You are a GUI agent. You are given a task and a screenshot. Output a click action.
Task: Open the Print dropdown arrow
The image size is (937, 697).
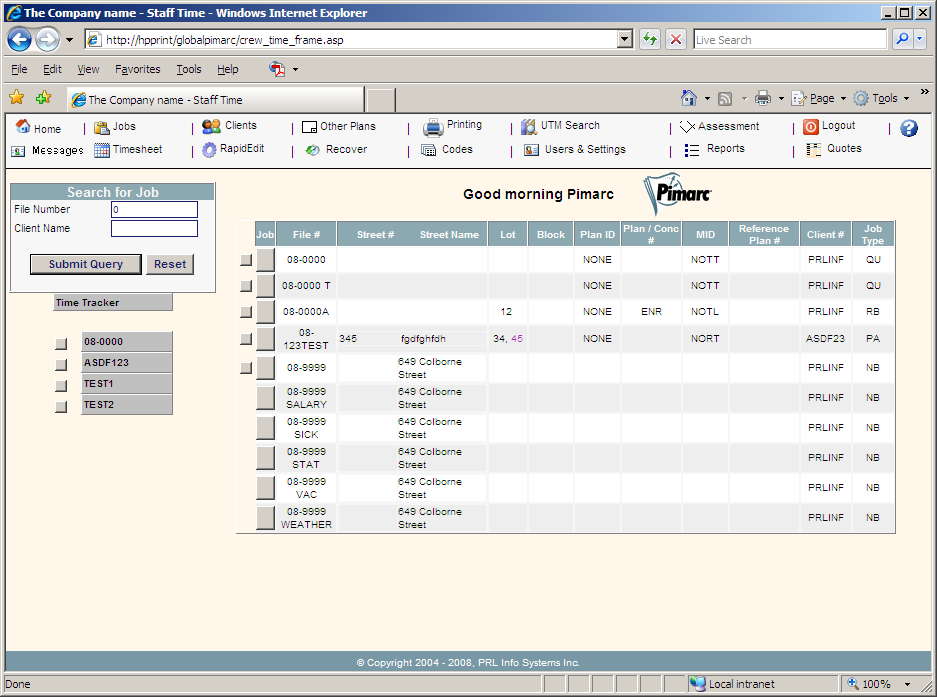pos(780,99)
